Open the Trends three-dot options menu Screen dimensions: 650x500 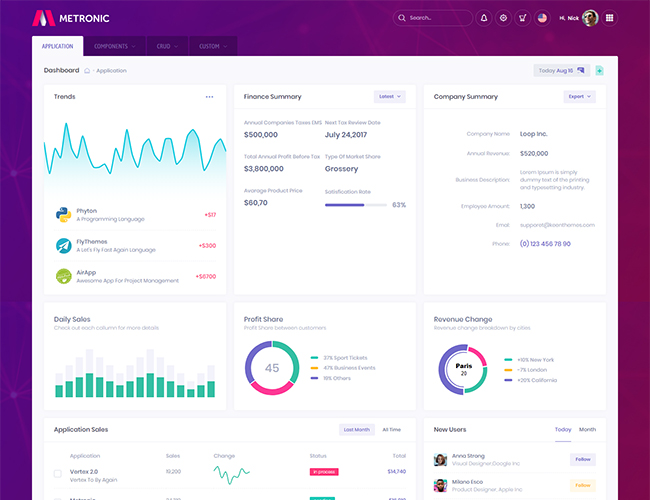pos(209,97)
